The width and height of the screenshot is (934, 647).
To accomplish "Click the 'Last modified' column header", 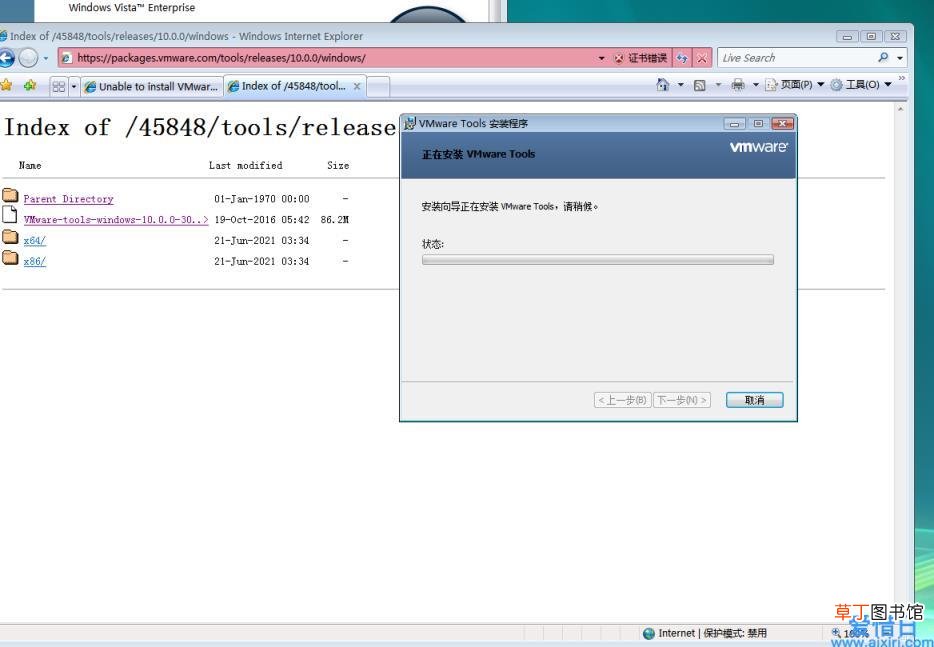I will click(x=245, y=166).
